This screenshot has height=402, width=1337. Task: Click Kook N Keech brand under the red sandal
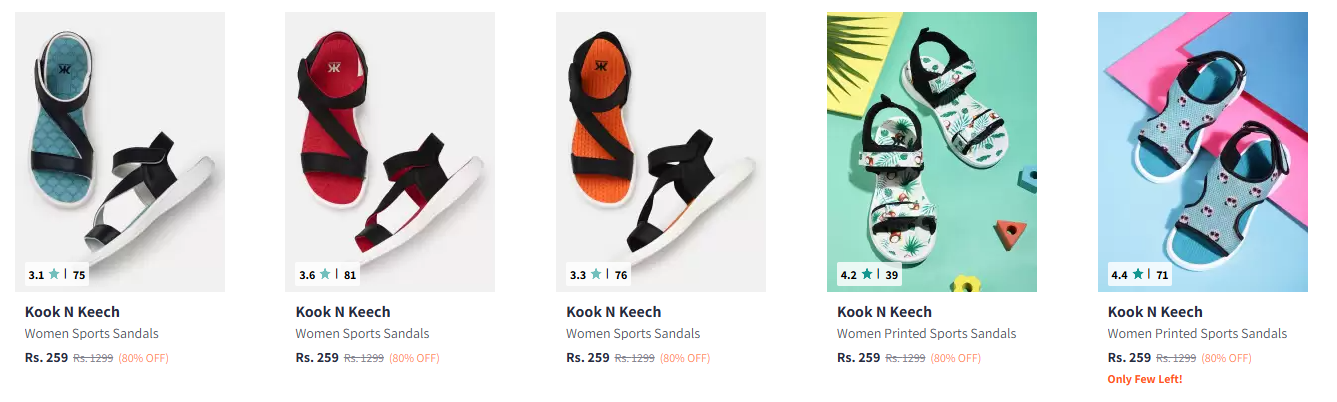(343, 312)
